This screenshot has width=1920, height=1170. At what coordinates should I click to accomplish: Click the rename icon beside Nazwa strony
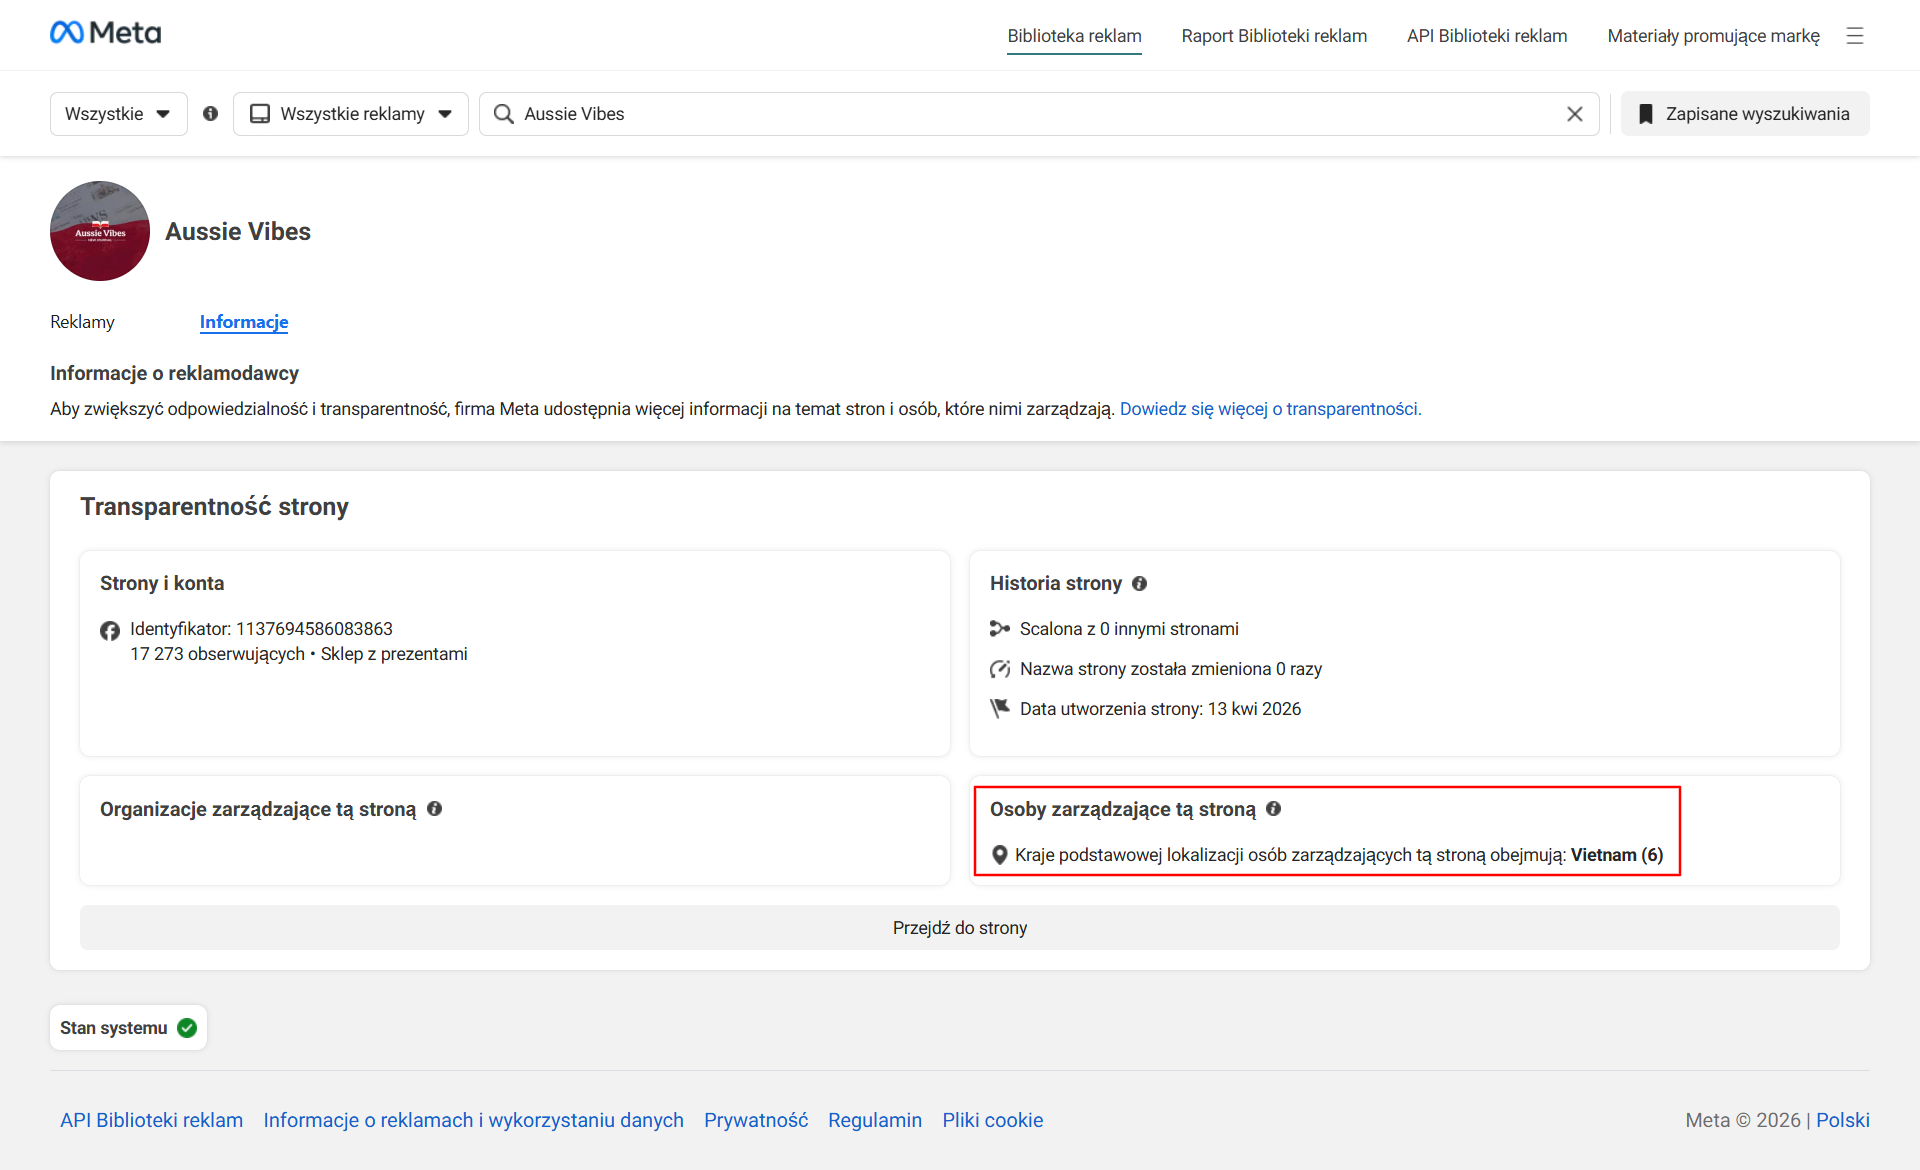pos(1000,669)
